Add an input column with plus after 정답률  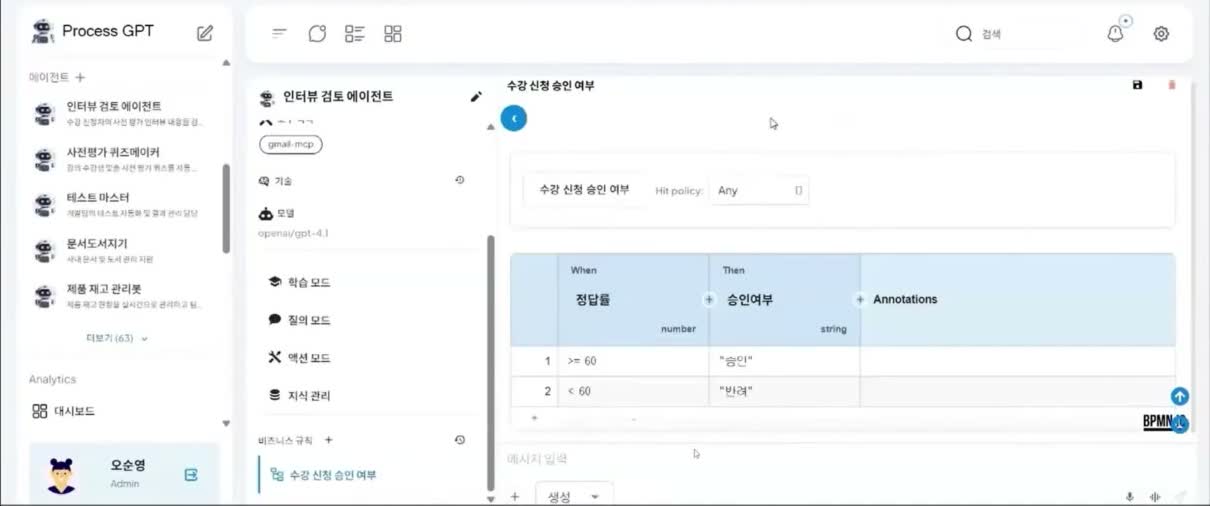coord(709,299)
